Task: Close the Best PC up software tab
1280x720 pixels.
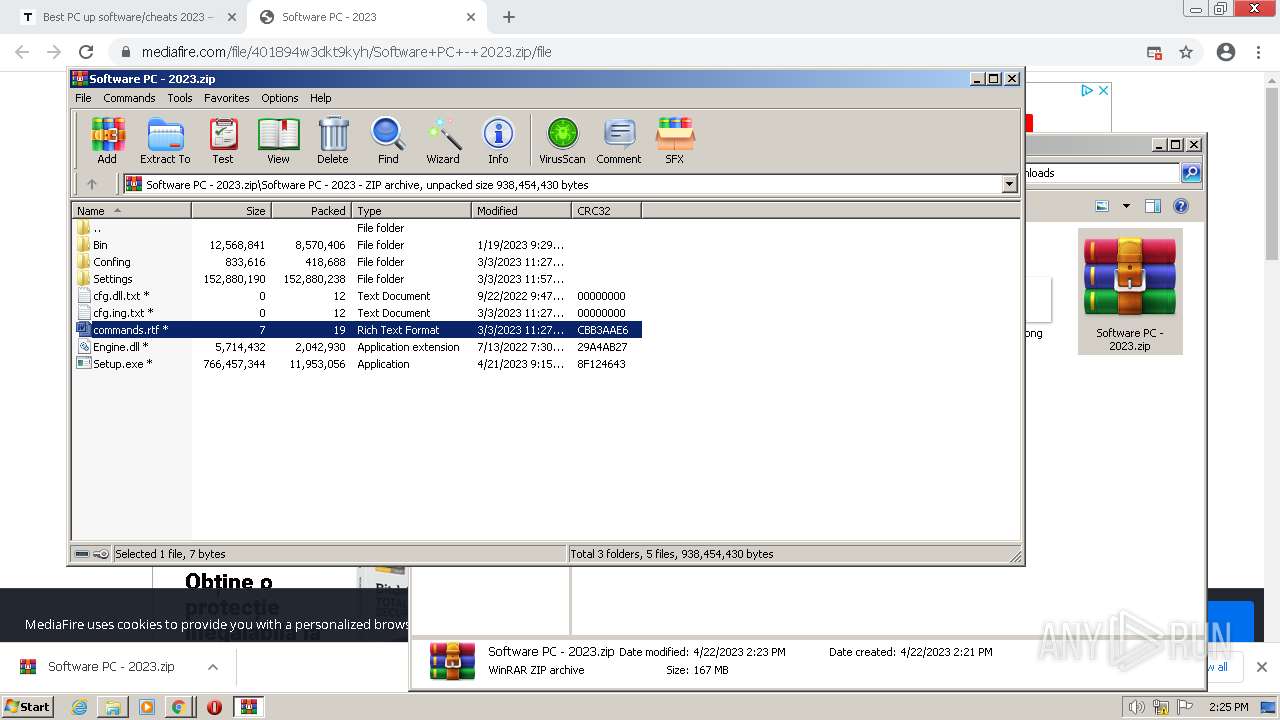Action: pos(232,17)
